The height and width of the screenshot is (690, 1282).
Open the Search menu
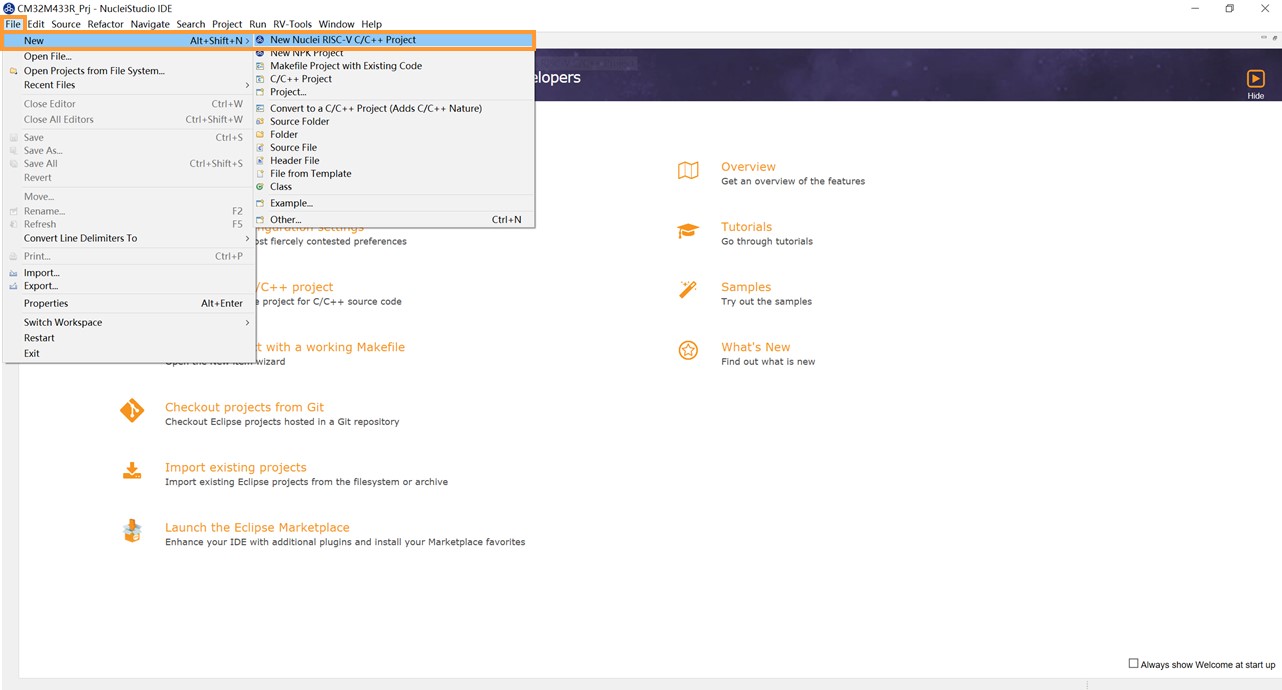coord(191,24)
